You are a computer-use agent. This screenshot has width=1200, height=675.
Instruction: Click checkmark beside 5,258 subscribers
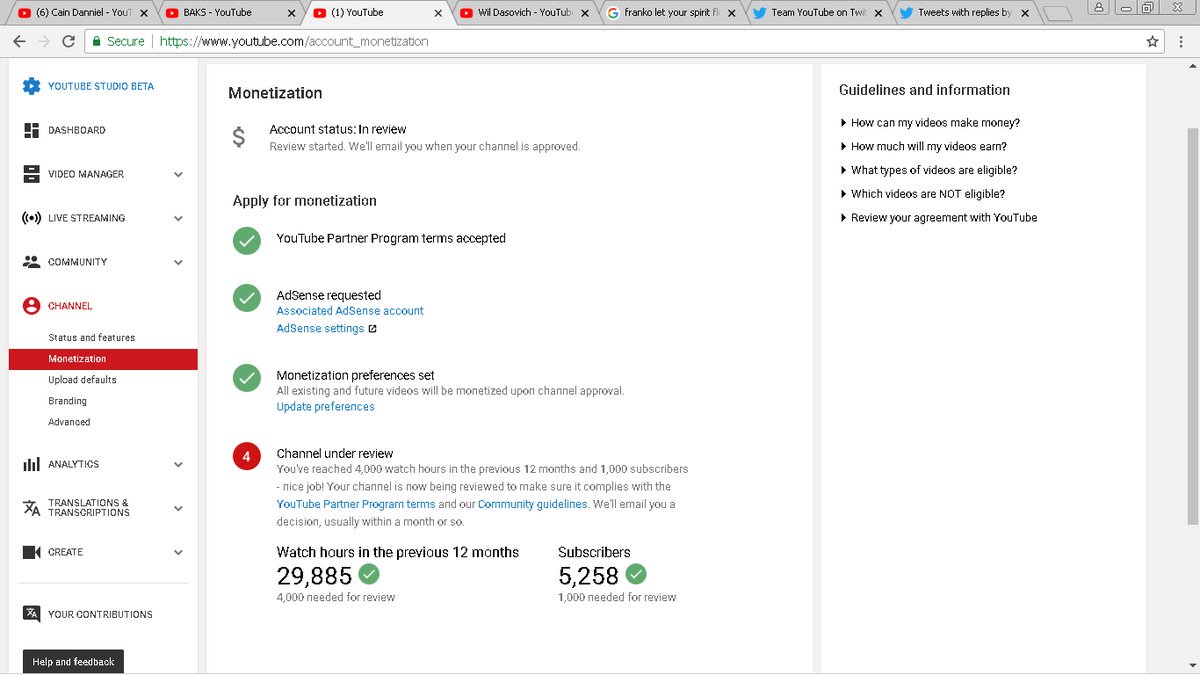(x=636, y=574)
